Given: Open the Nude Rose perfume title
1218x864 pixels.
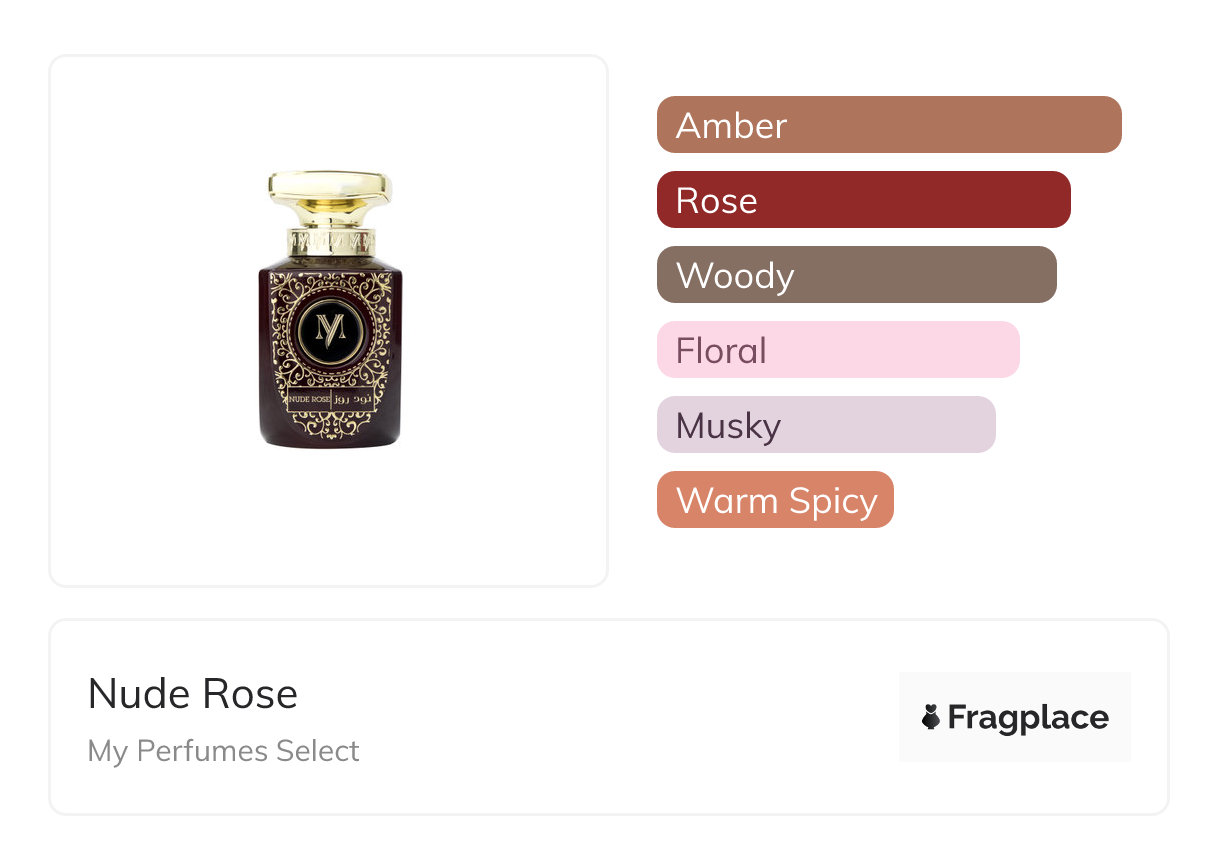Looking at the screenshot, I should [x=193, y=694].
